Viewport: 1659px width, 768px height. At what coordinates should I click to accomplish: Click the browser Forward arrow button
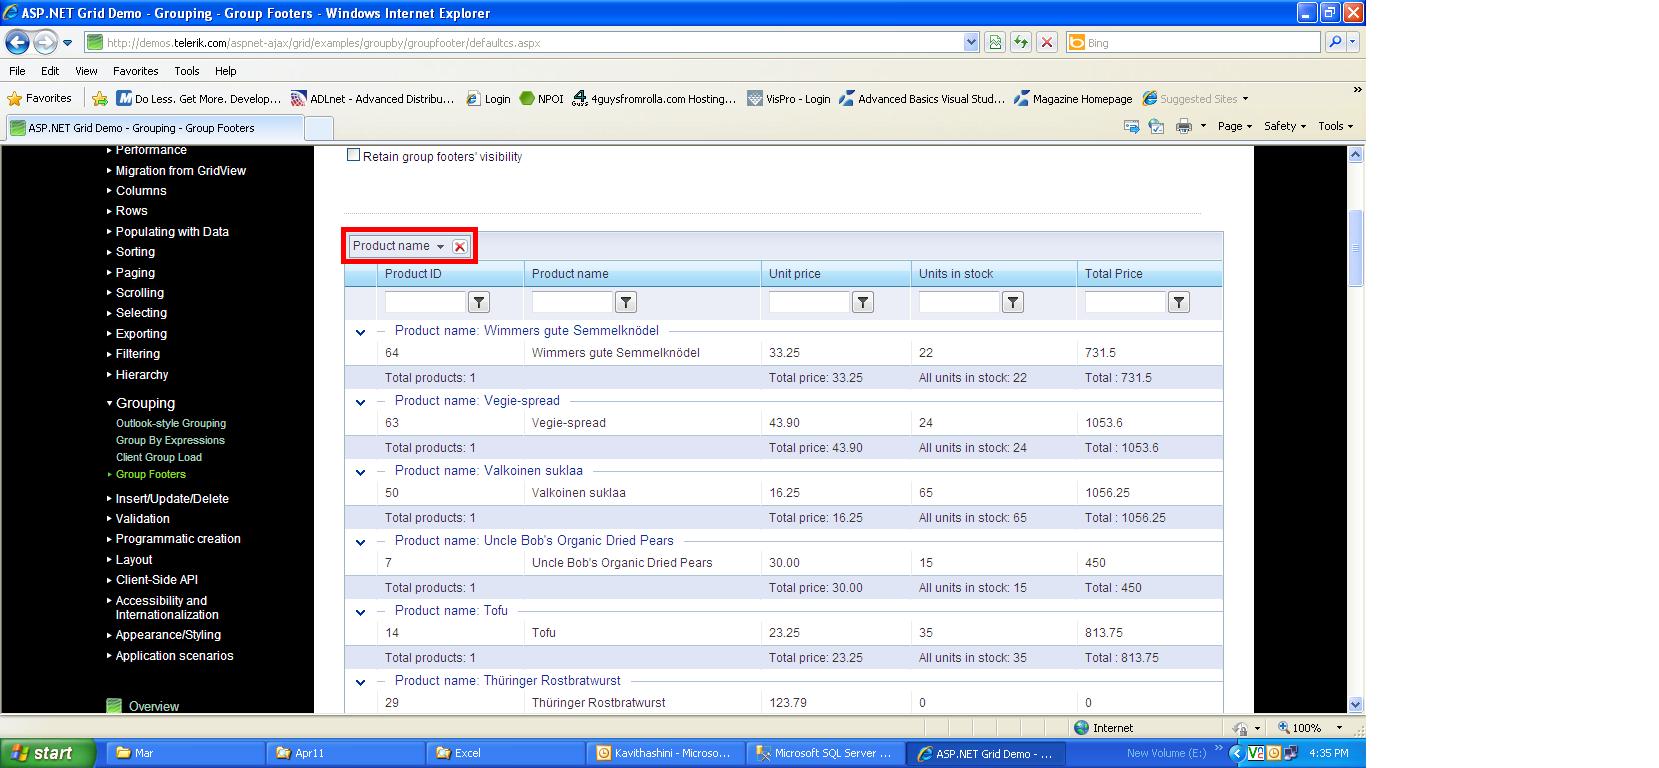(x=45, y=42)
